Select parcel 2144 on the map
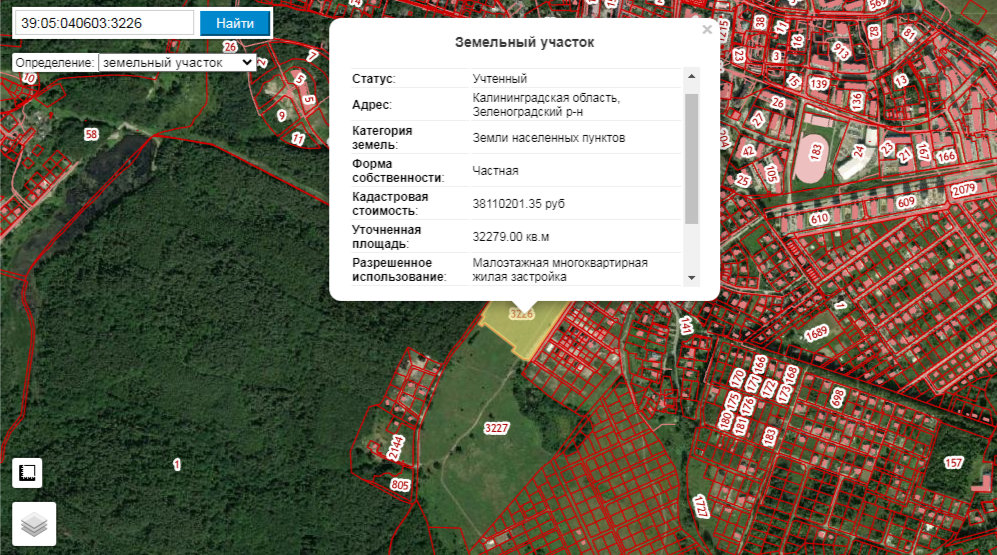Screen dimensions: 997x555 (396, 445)
